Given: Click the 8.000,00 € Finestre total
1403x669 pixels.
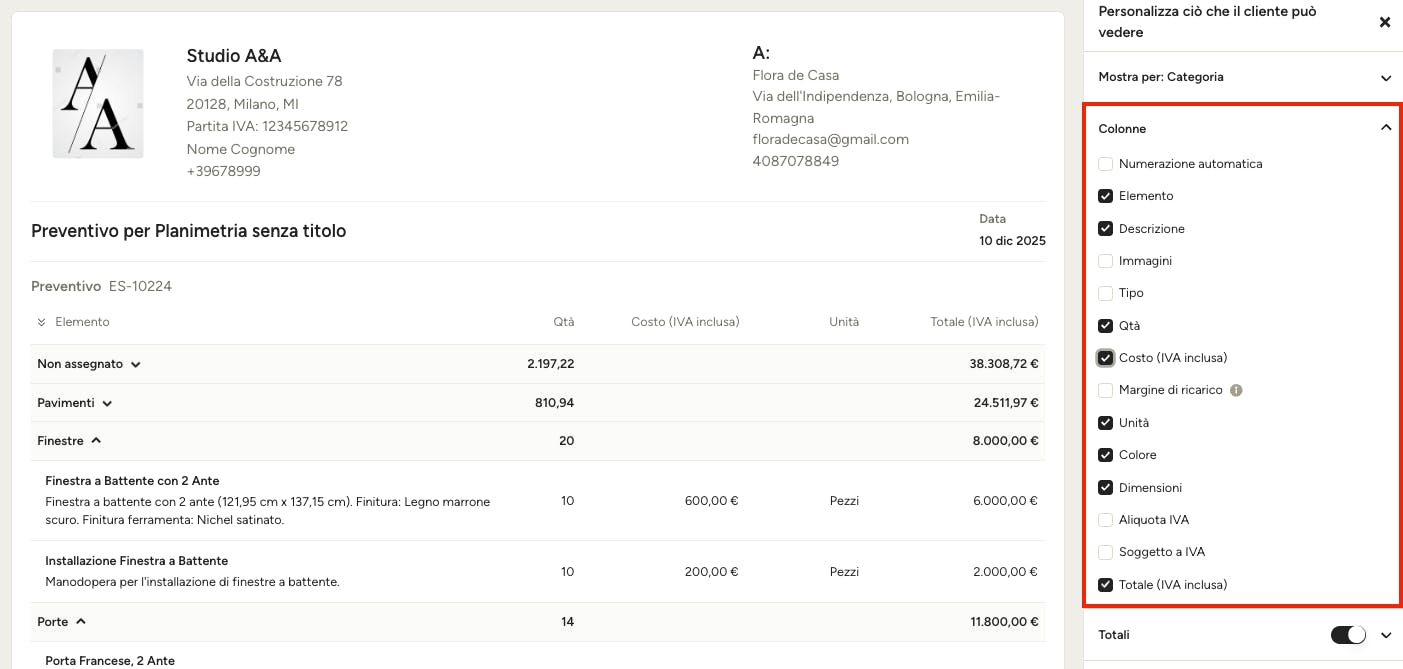Looking at the screenshot, I should click(x=1005, y=441).
